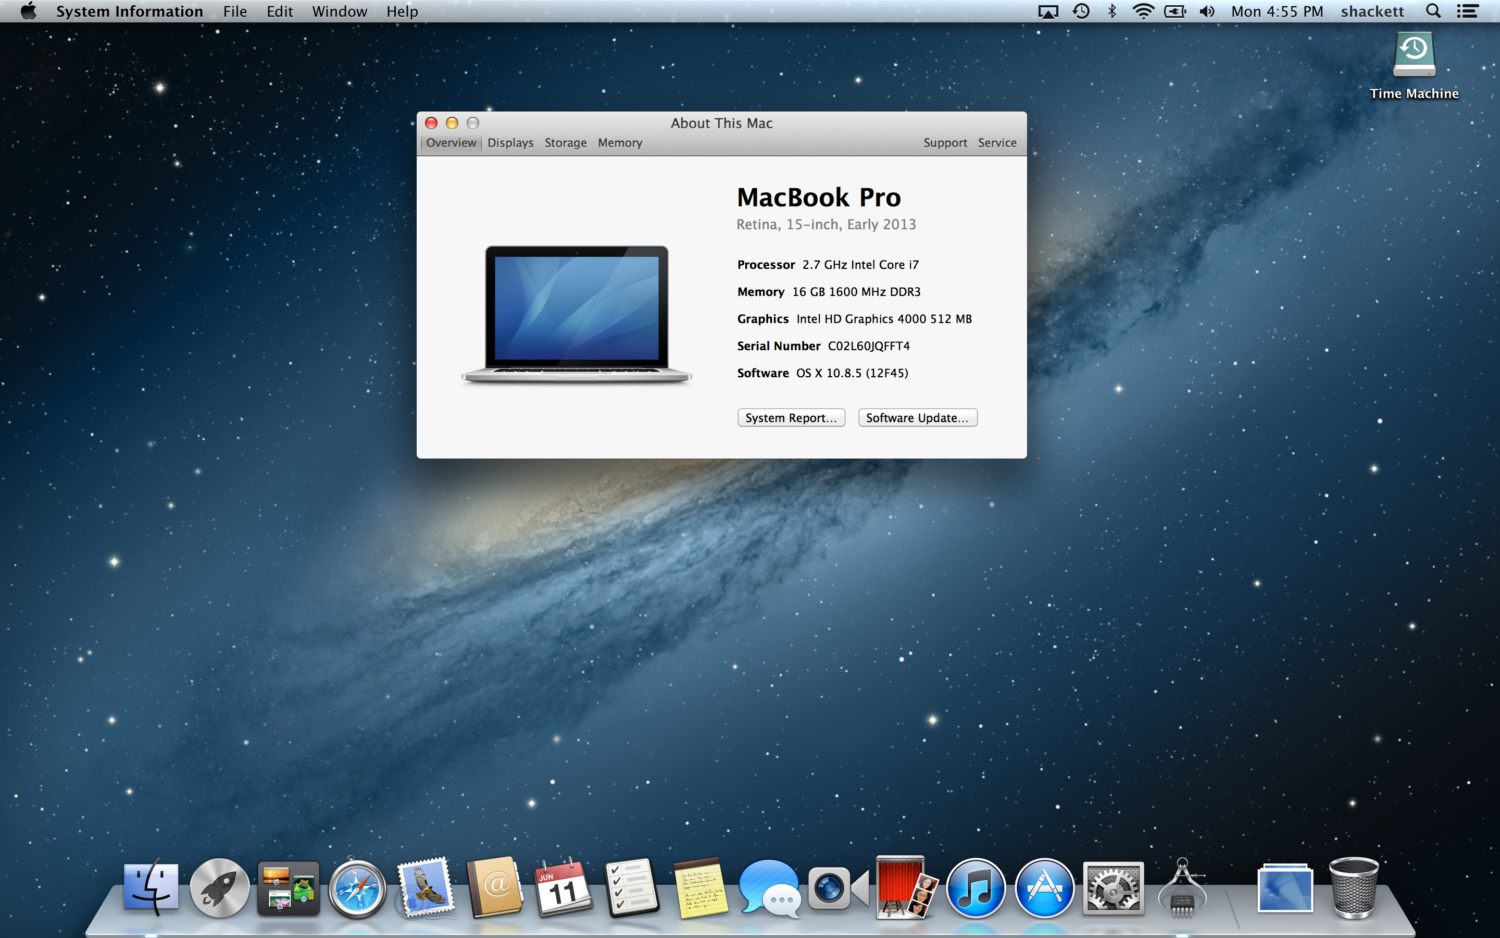Open the Help menu
The height and width of the screenshot is (938, 1500).
point(403,11)
